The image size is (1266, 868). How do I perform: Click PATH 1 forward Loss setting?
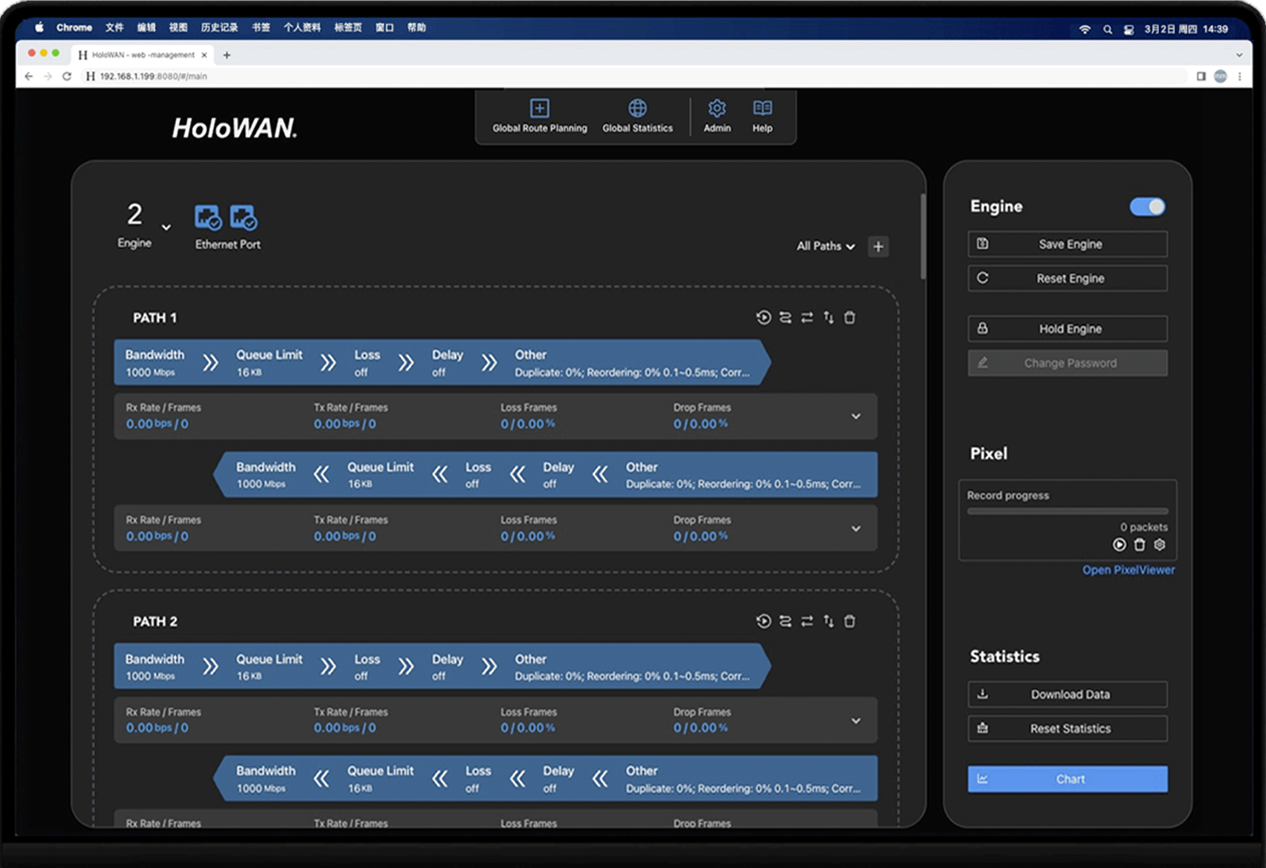pos(367,363)
